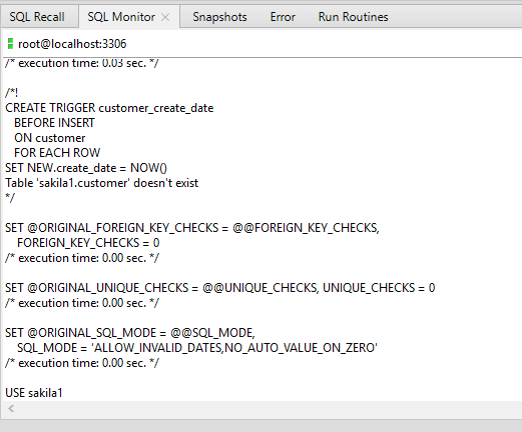The image size is (522, 432).
Task: Close the SQL Monitor tab
Action: coord(165,17)
